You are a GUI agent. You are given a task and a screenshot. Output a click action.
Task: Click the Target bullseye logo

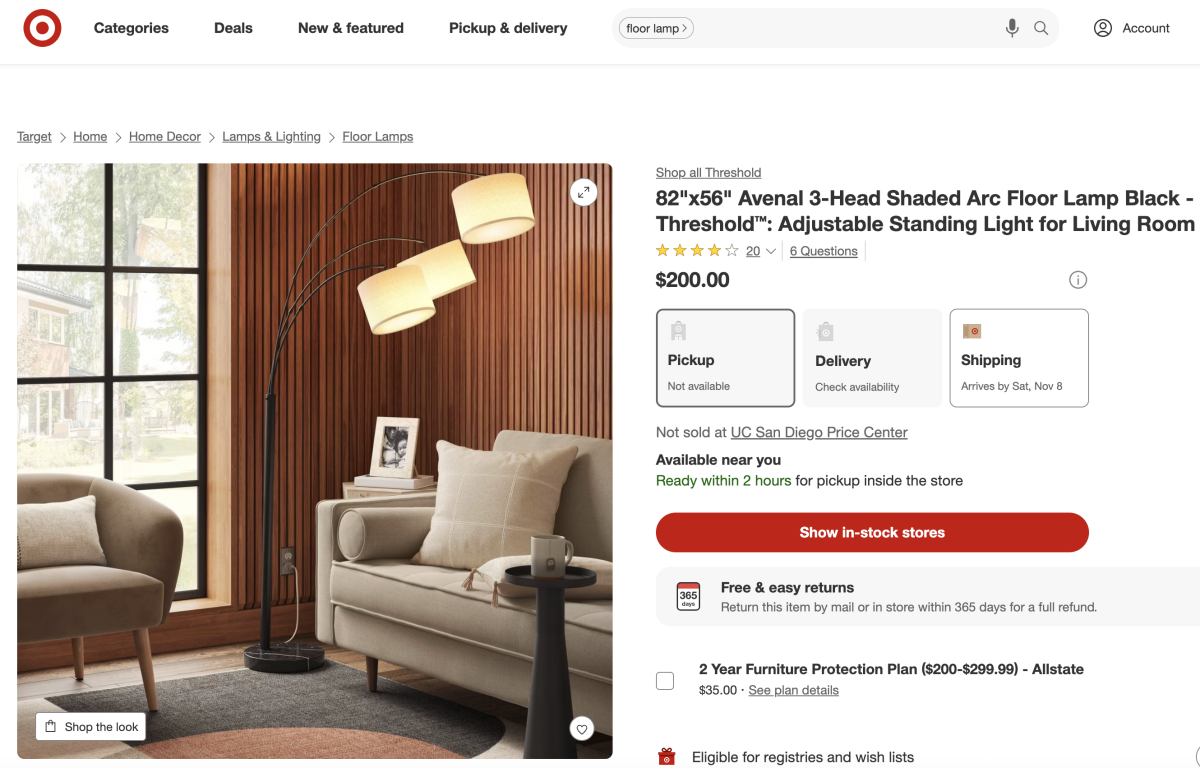point(42,28)
